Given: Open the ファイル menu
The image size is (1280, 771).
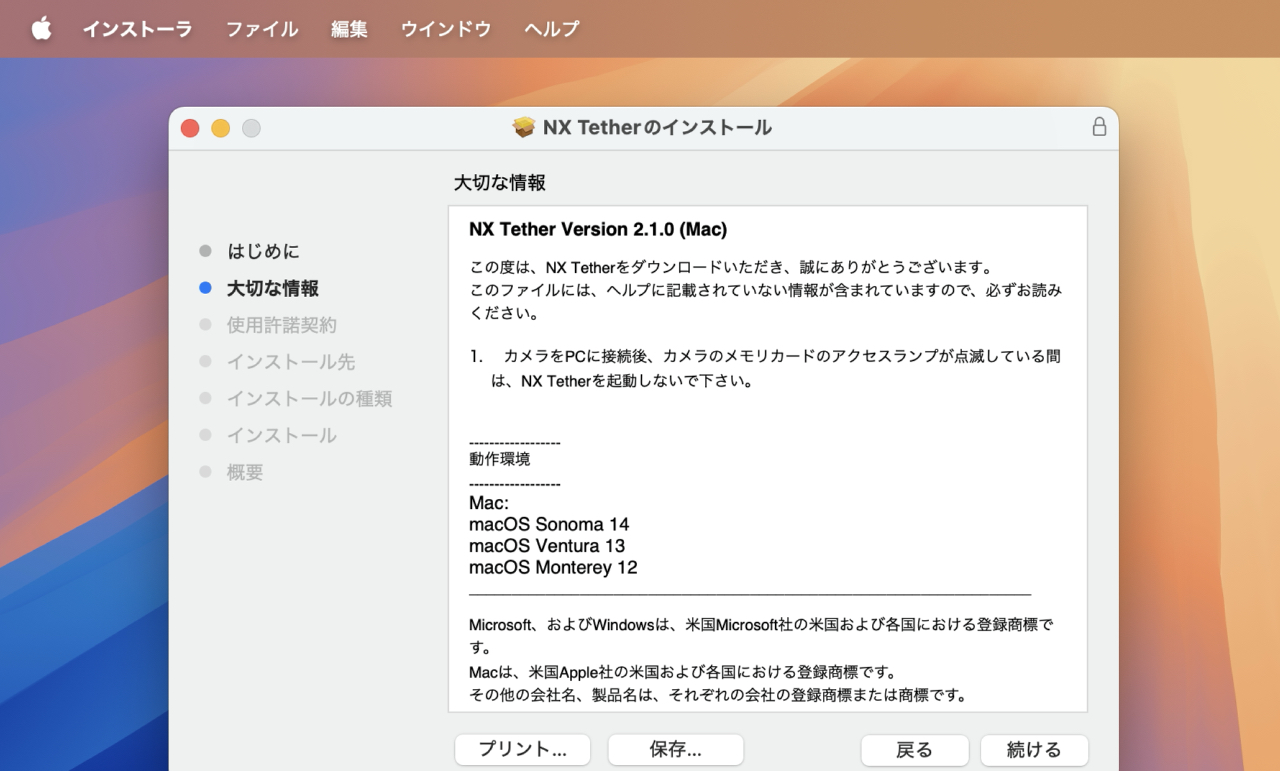Looking at the screenshot, I should click(x=262, y=29).
